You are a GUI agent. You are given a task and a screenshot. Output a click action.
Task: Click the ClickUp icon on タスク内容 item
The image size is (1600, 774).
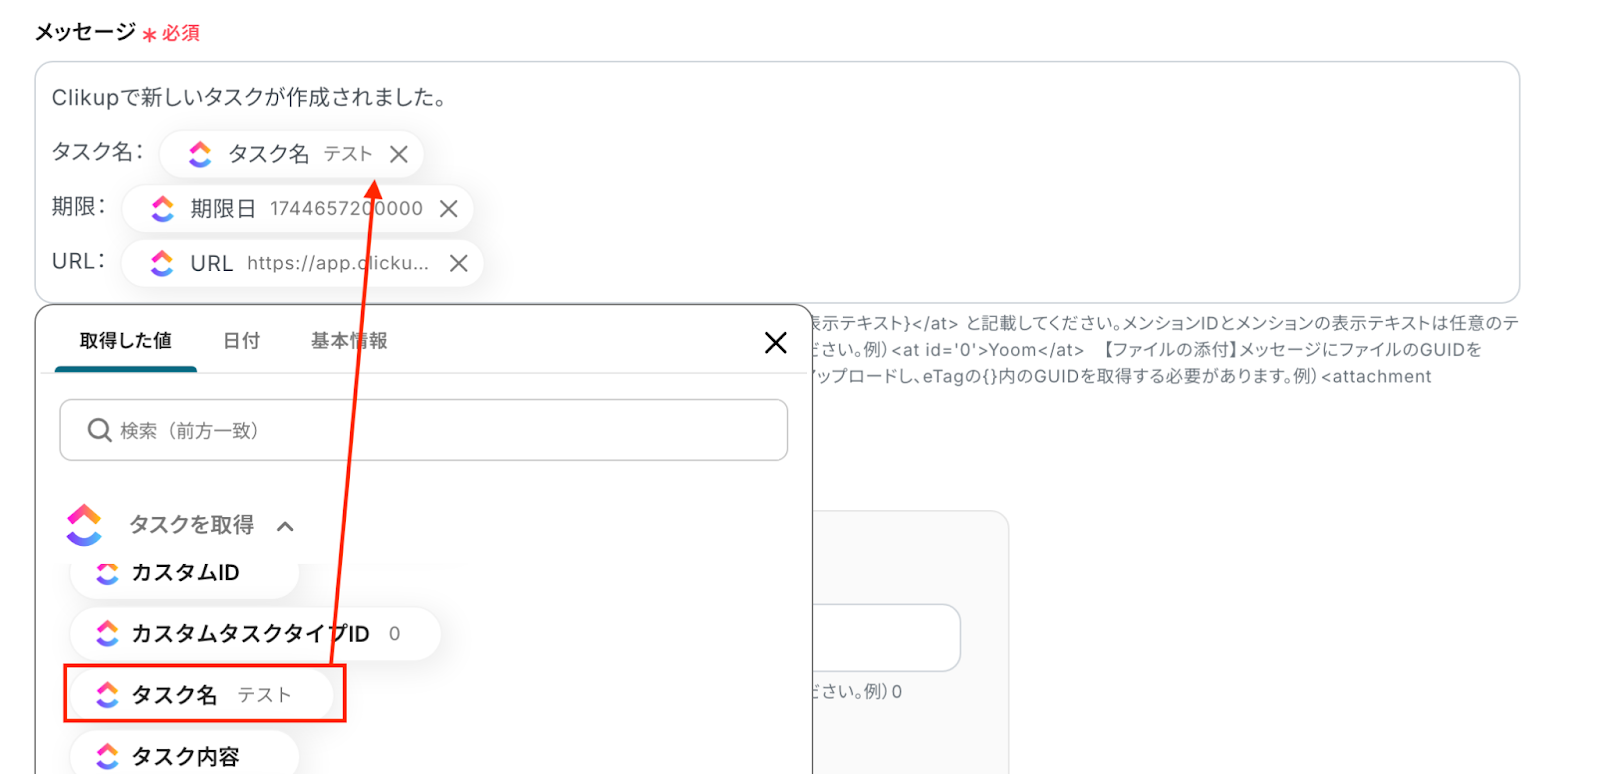[107, 757]
